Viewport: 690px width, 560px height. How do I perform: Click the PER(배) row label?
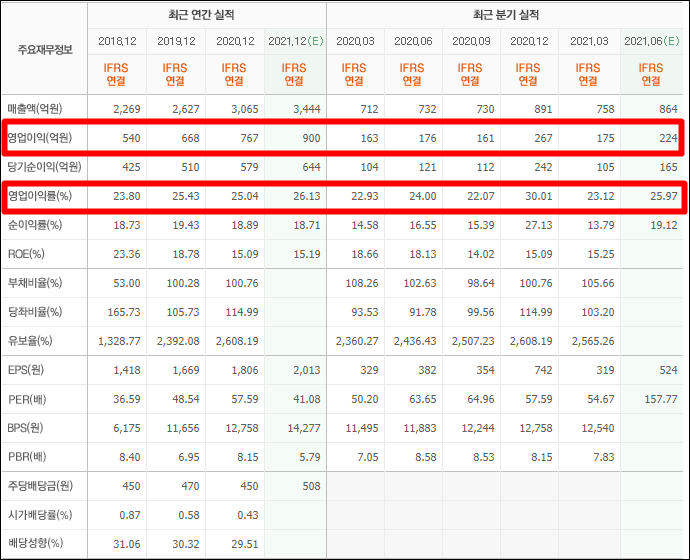(27, 399)
